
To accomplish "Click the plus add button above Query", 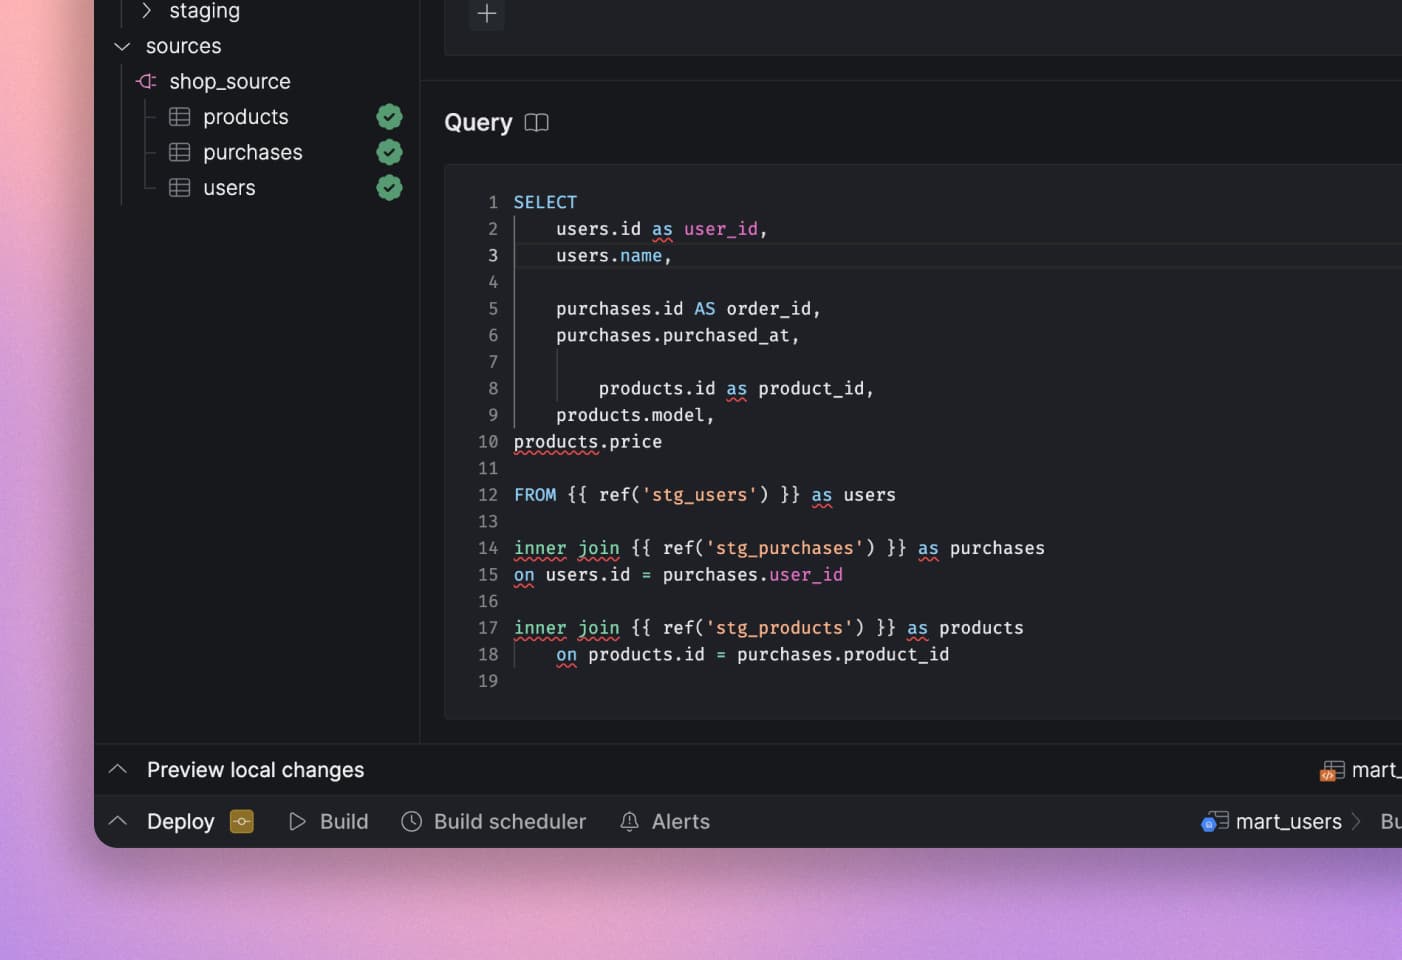I will coord(487,13).
